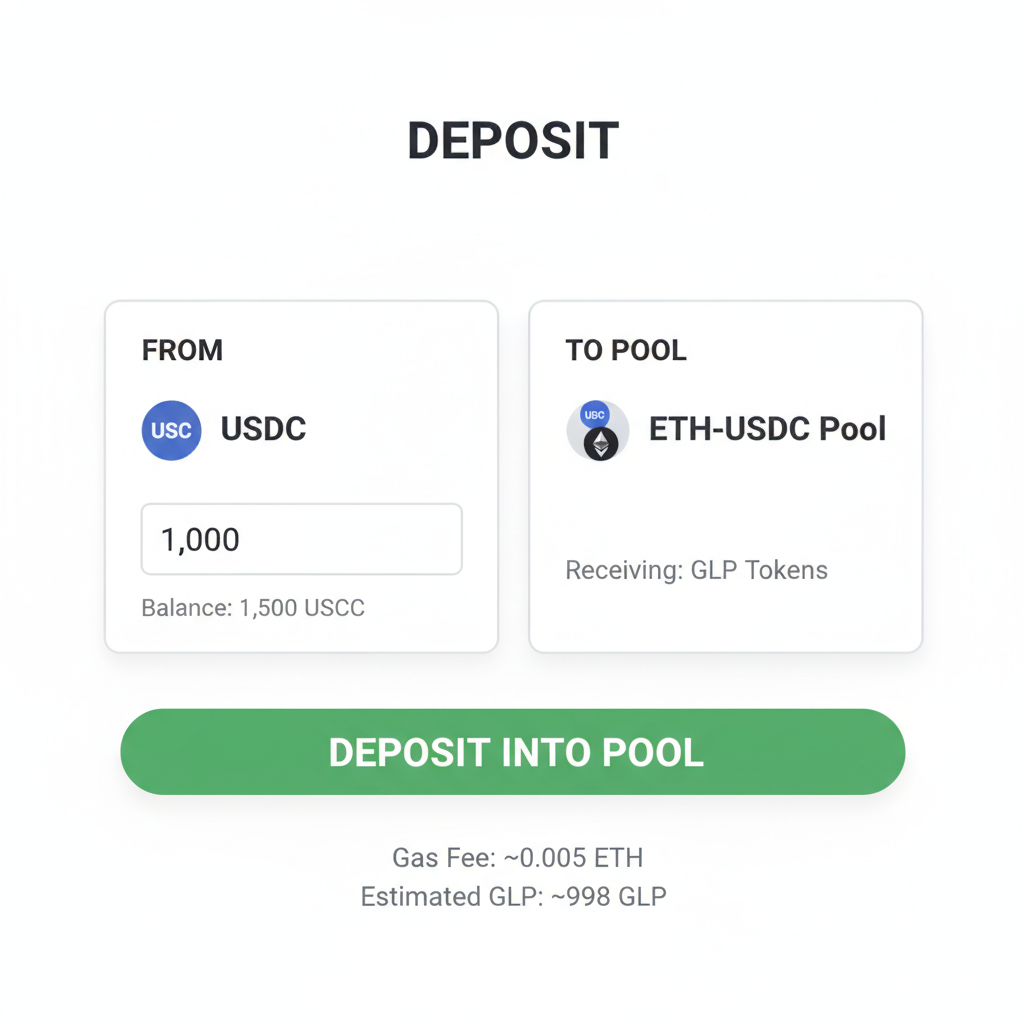
Task: Click the Receiving: GLP Tokens text
Action: click(697, 569)
